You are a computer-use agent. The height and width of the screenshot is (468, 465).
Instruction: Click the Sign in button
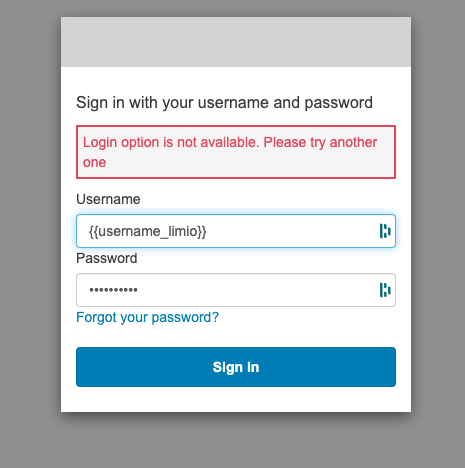pos(236,367)
